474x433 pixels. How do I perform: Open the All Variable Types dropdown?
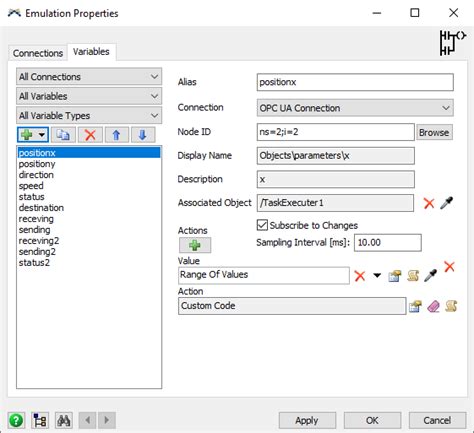pyautogui.click(x=89, y=116)
